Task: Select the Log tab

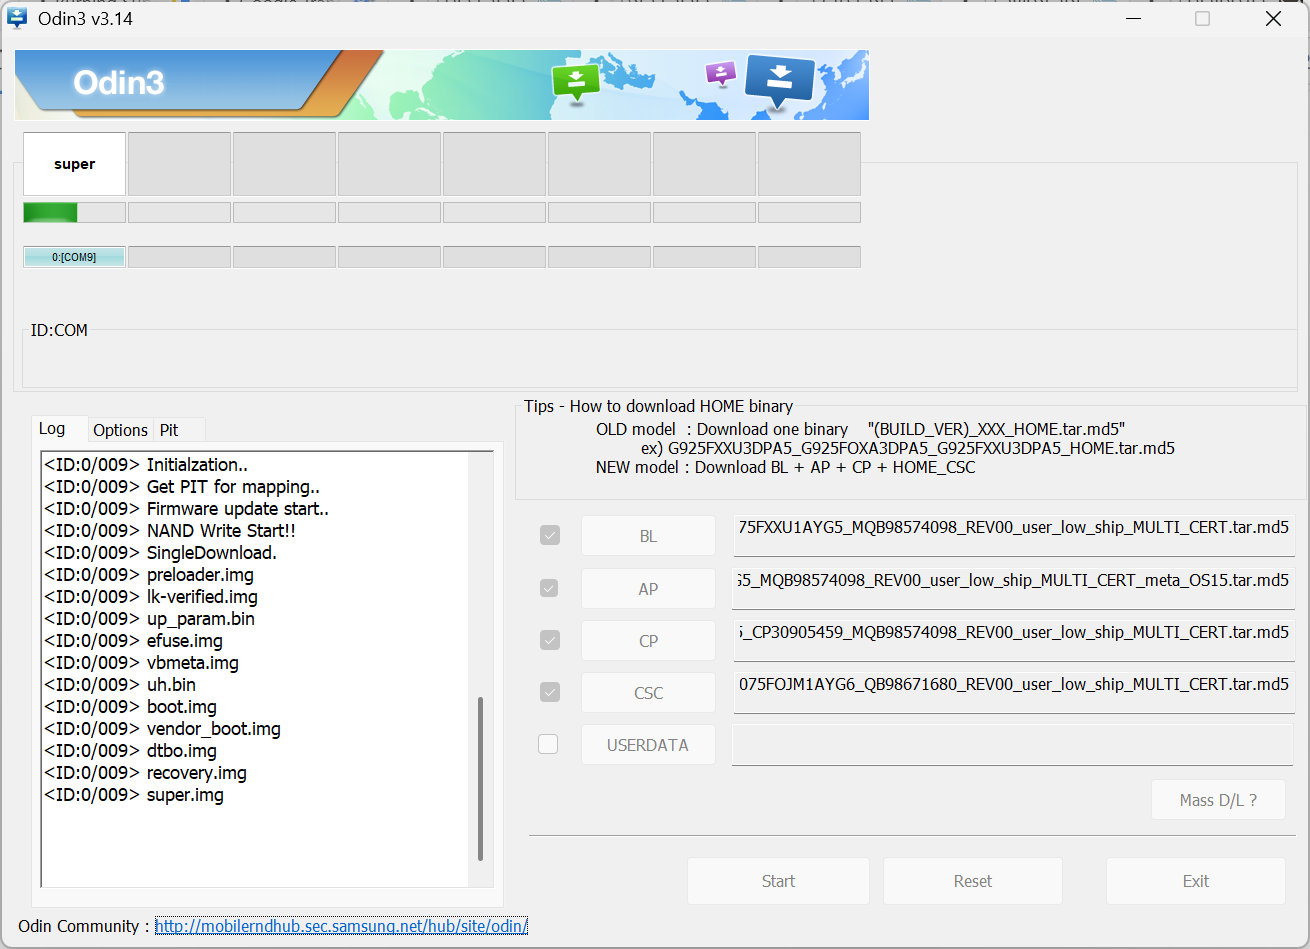Action: coord(52,429)
